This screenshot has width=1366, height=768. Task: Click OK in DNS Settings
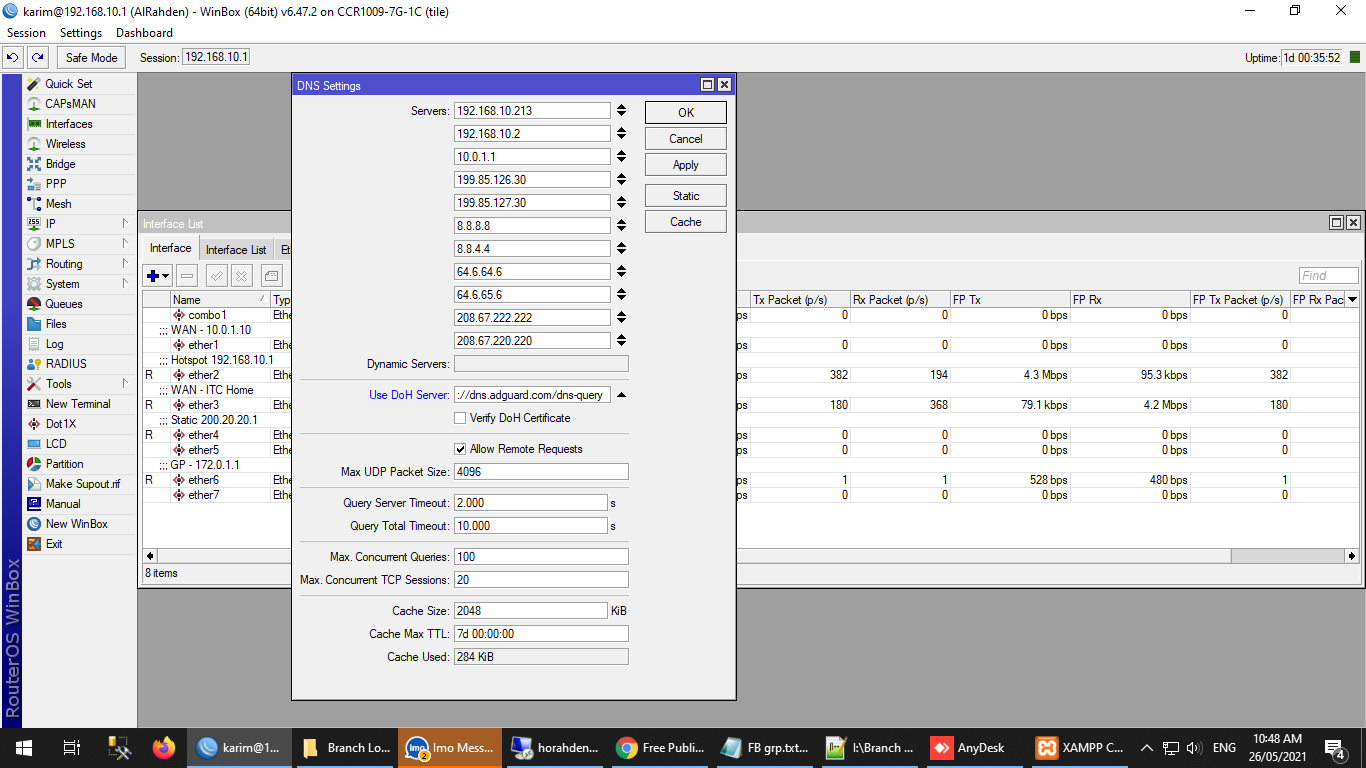pos(686,113)
